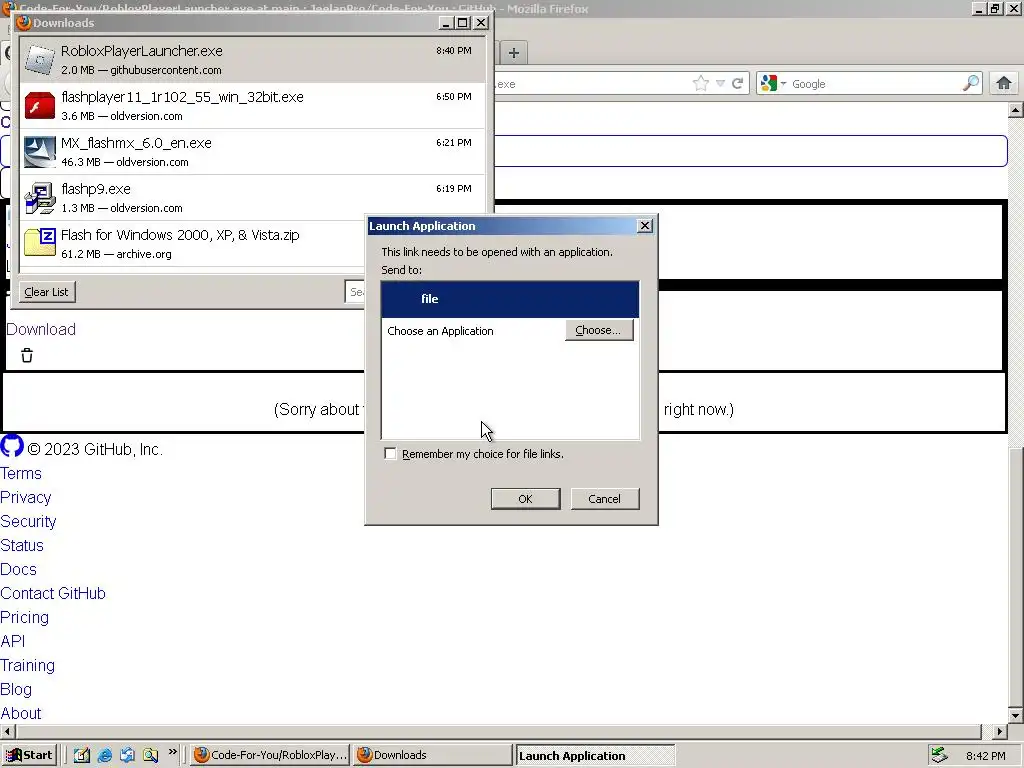Click the Choose... application button

[x=599, y=330]
